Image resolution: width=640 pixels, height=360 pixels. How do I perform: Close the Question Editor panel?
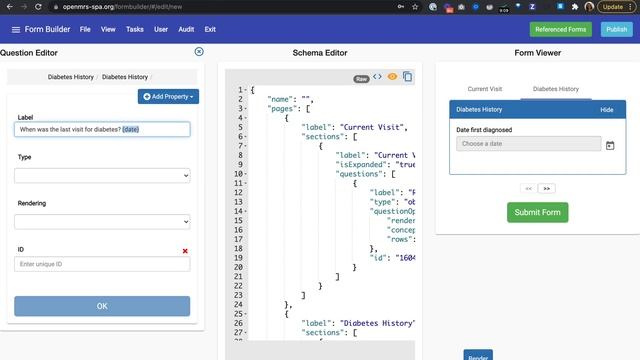199,51
